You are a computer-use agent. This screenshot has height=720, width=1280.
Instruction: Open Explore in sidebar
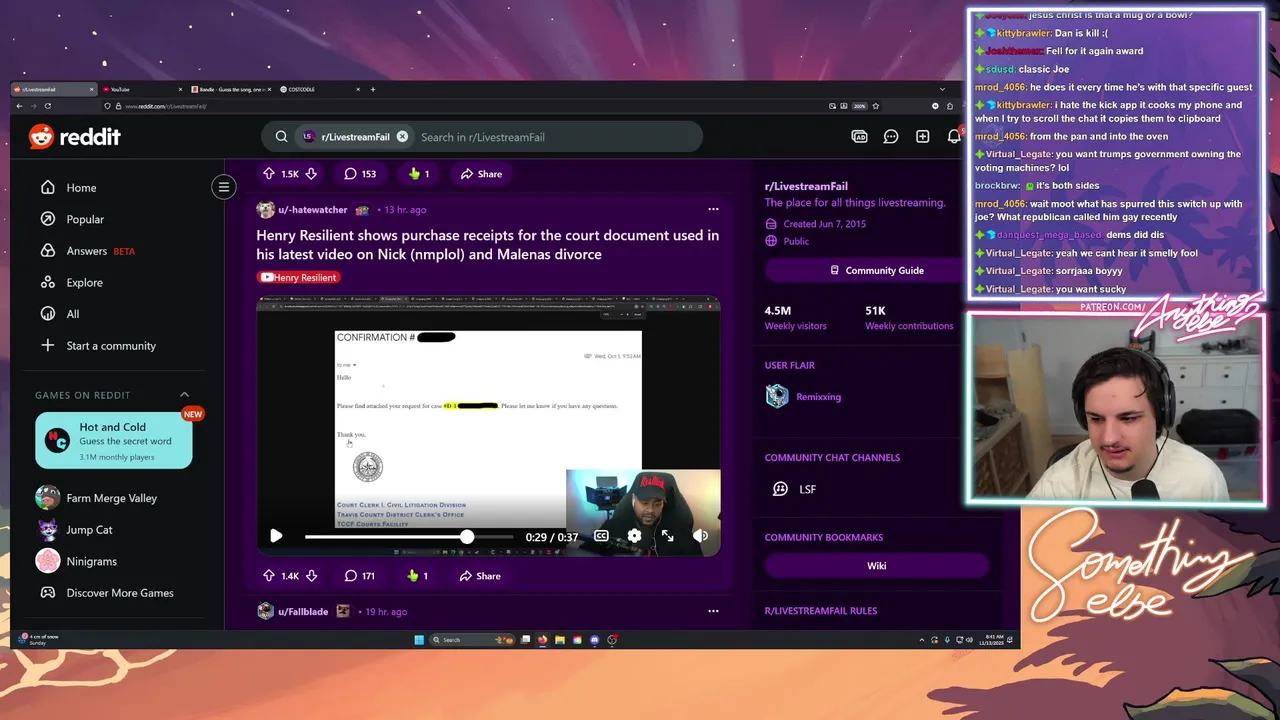(84, 283)
